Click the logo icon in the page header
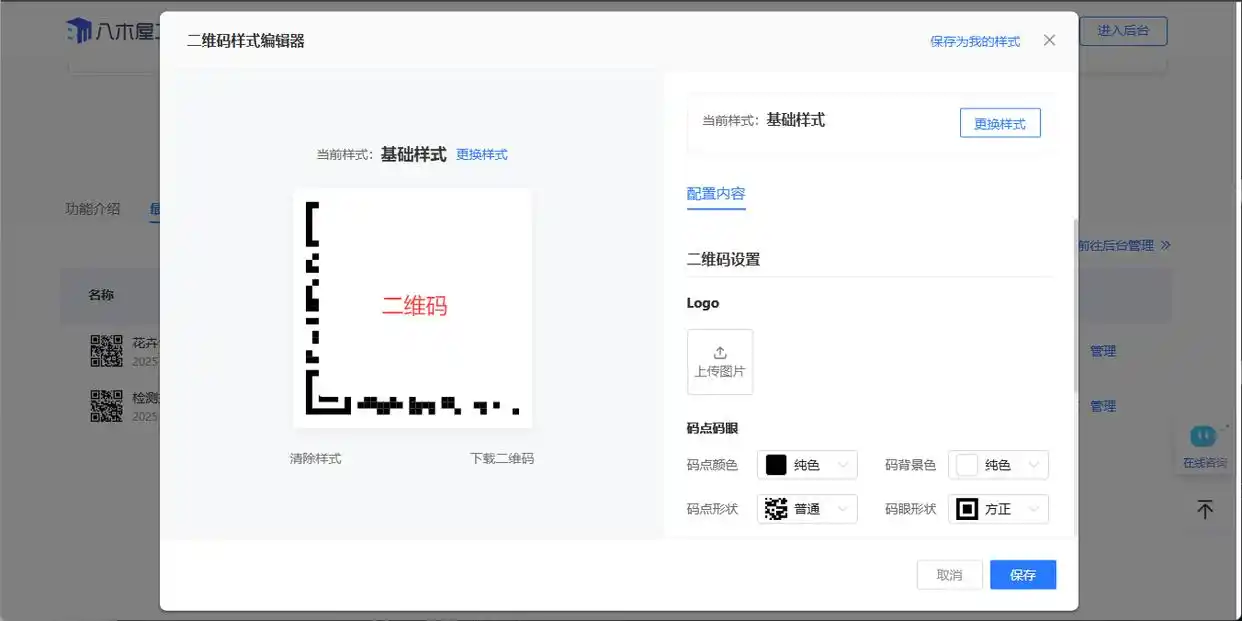This screenshot has width=1242, height=621. click(x=79, y=31)
